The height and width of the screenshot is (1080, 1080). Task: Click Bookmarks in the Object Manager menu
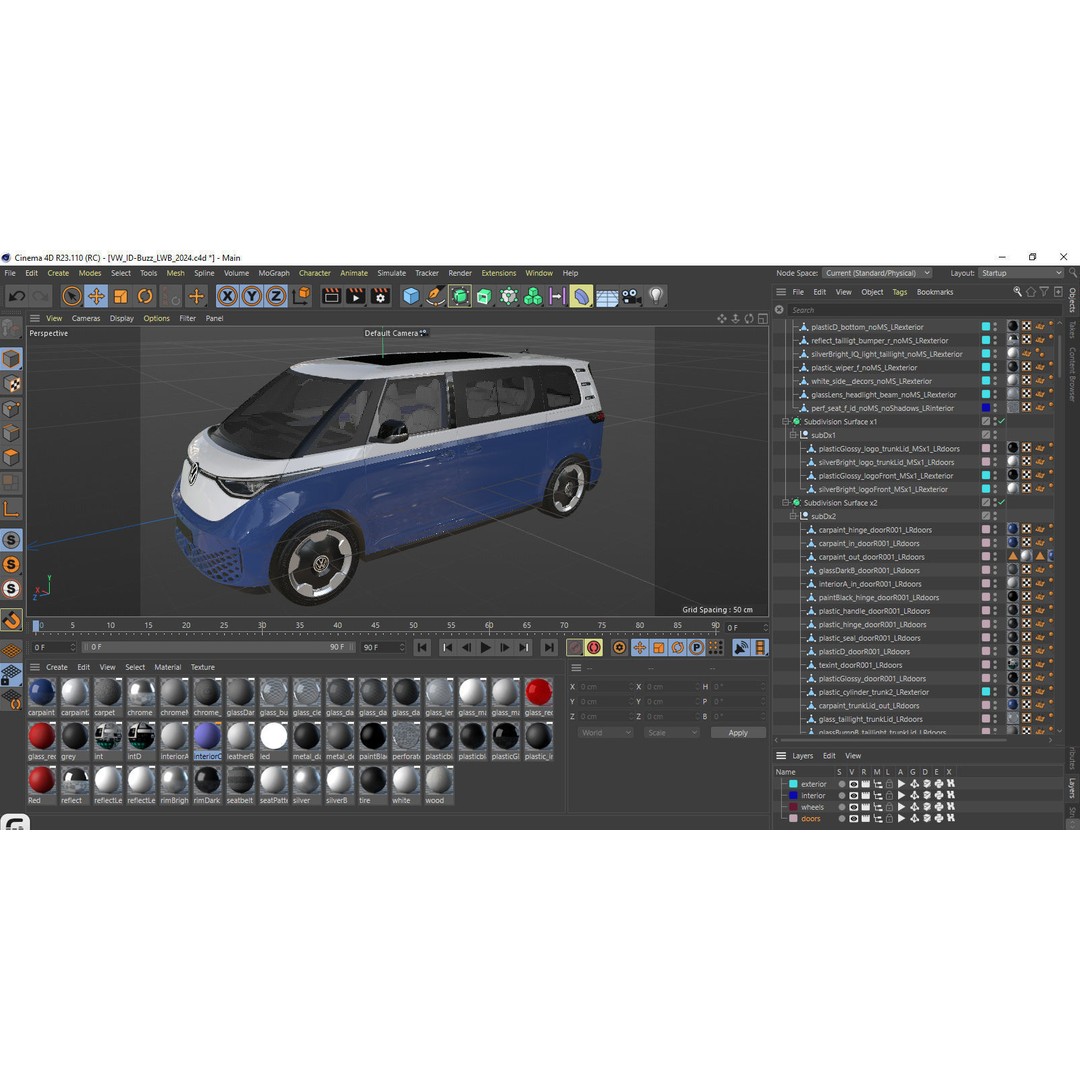(935, 291)
